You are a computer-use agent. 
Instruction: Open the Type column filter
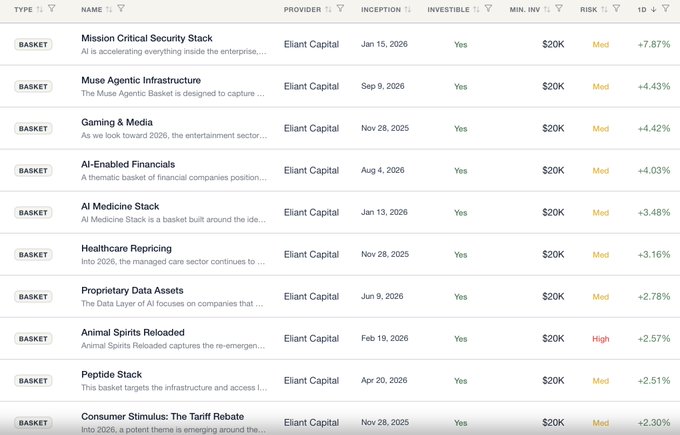(x=52, y=9)
